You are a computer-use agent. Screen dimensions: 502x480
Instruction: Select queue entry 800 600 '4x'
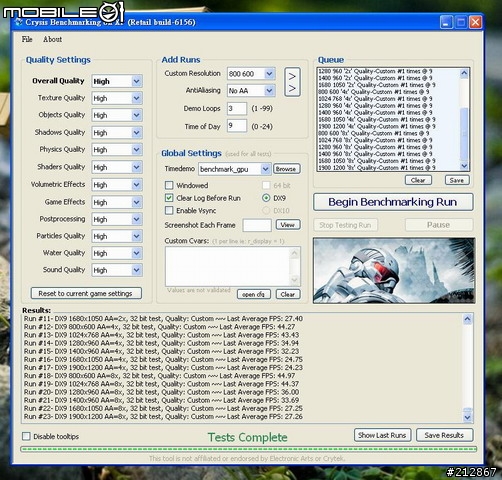pyautogui.click(x=374, y=92)
